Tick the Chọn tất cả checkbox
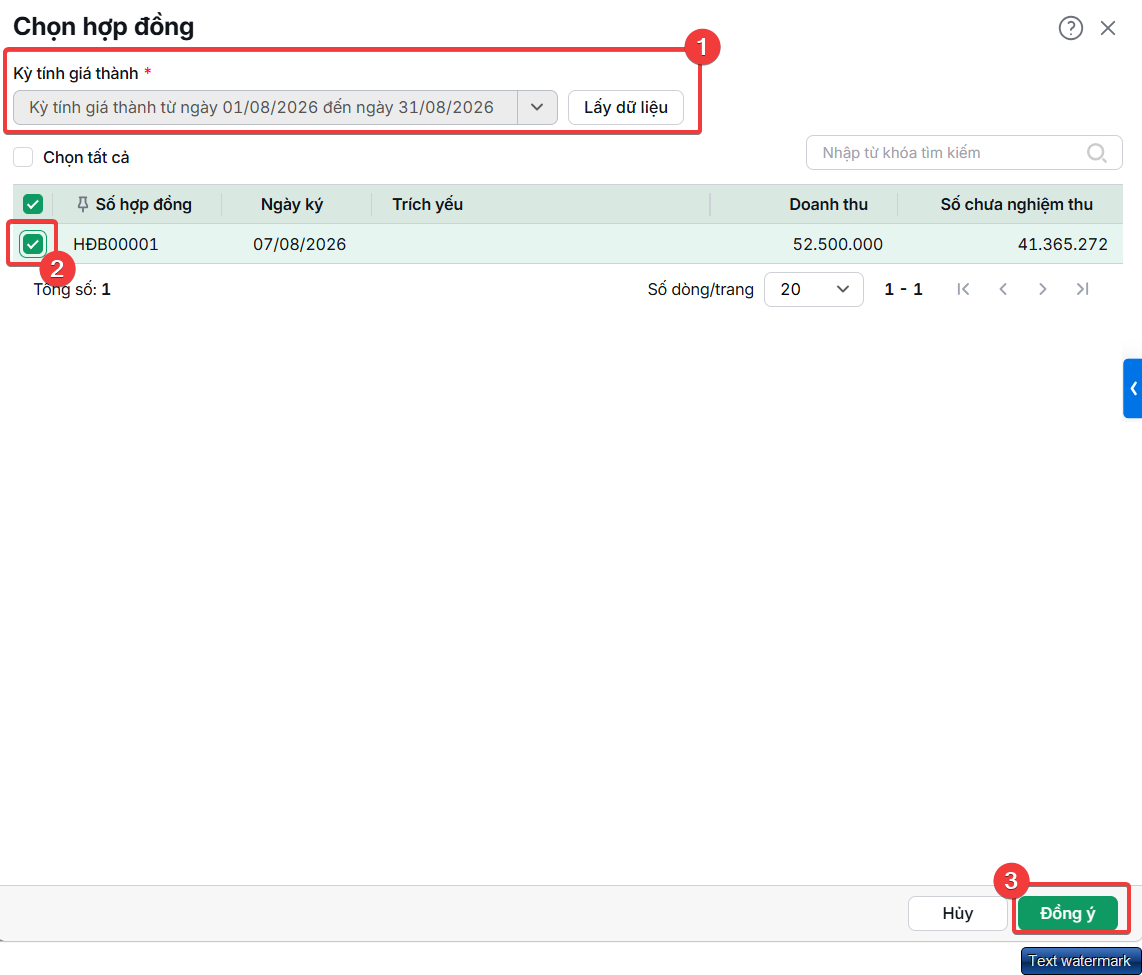 pos(23,157)
